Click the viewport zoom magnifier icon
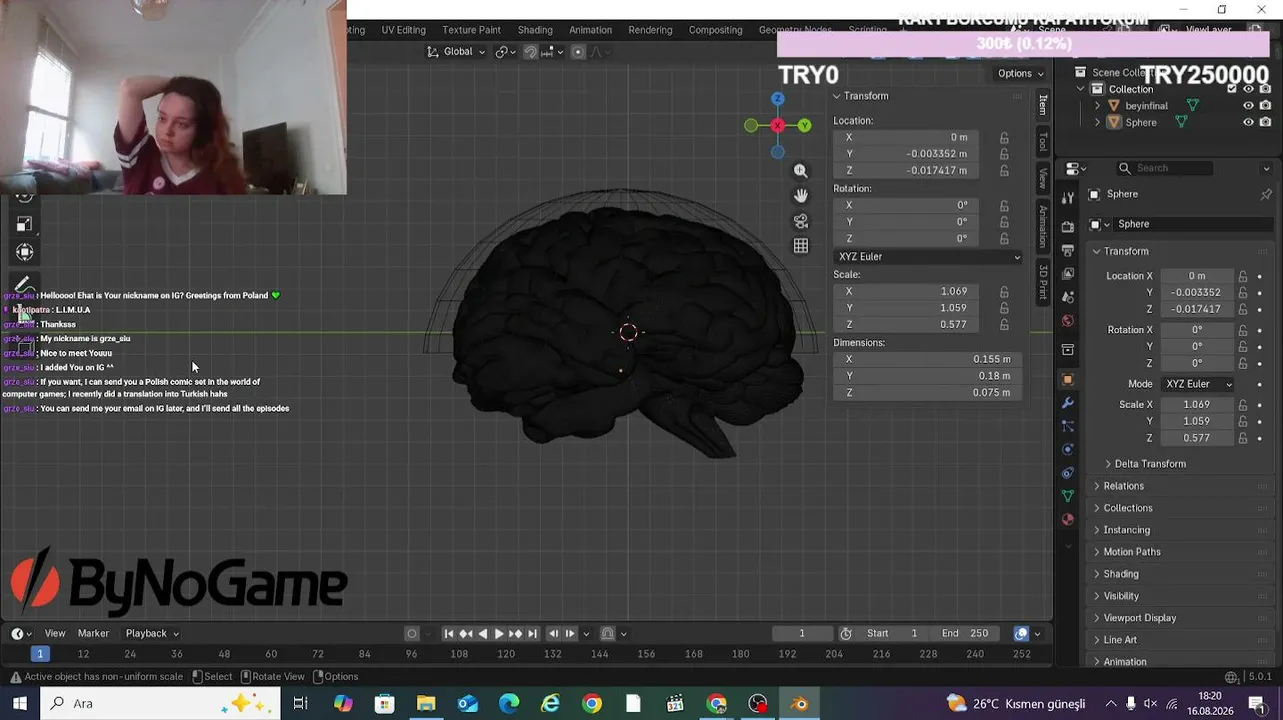The image size is (1283, 720). 800,171
